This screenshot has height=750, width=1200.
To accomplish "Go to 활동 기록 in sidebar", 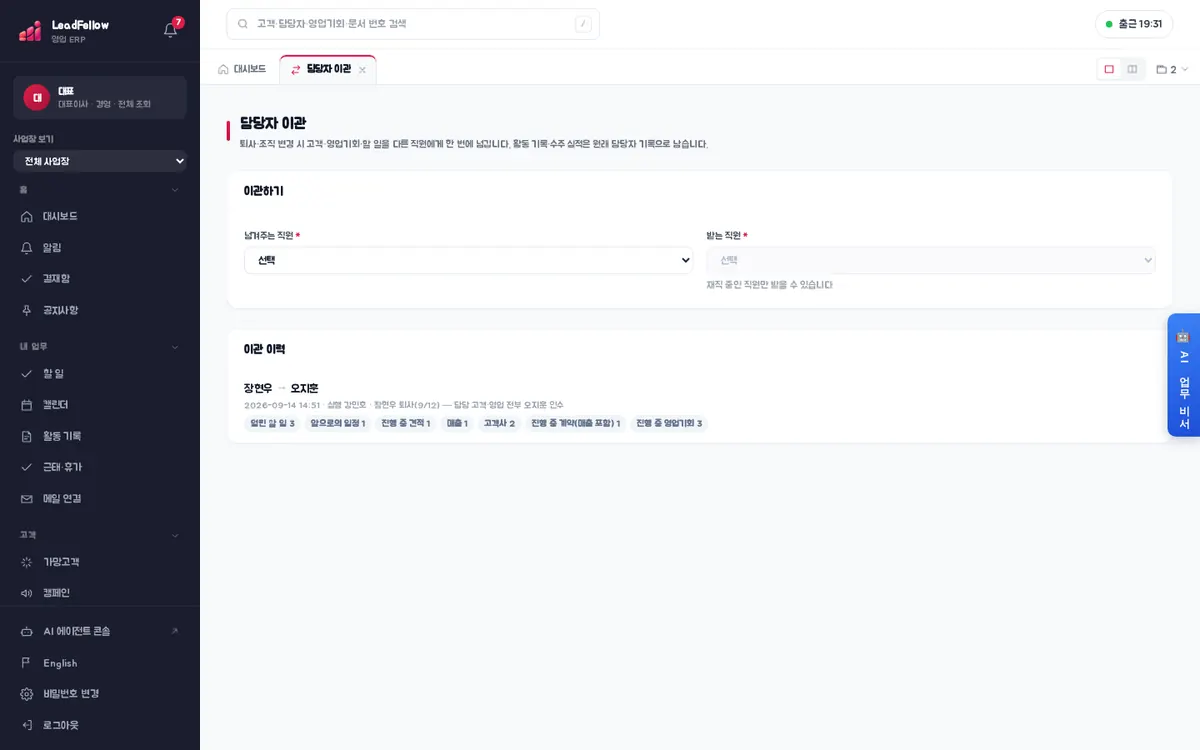I will [100, 436].
